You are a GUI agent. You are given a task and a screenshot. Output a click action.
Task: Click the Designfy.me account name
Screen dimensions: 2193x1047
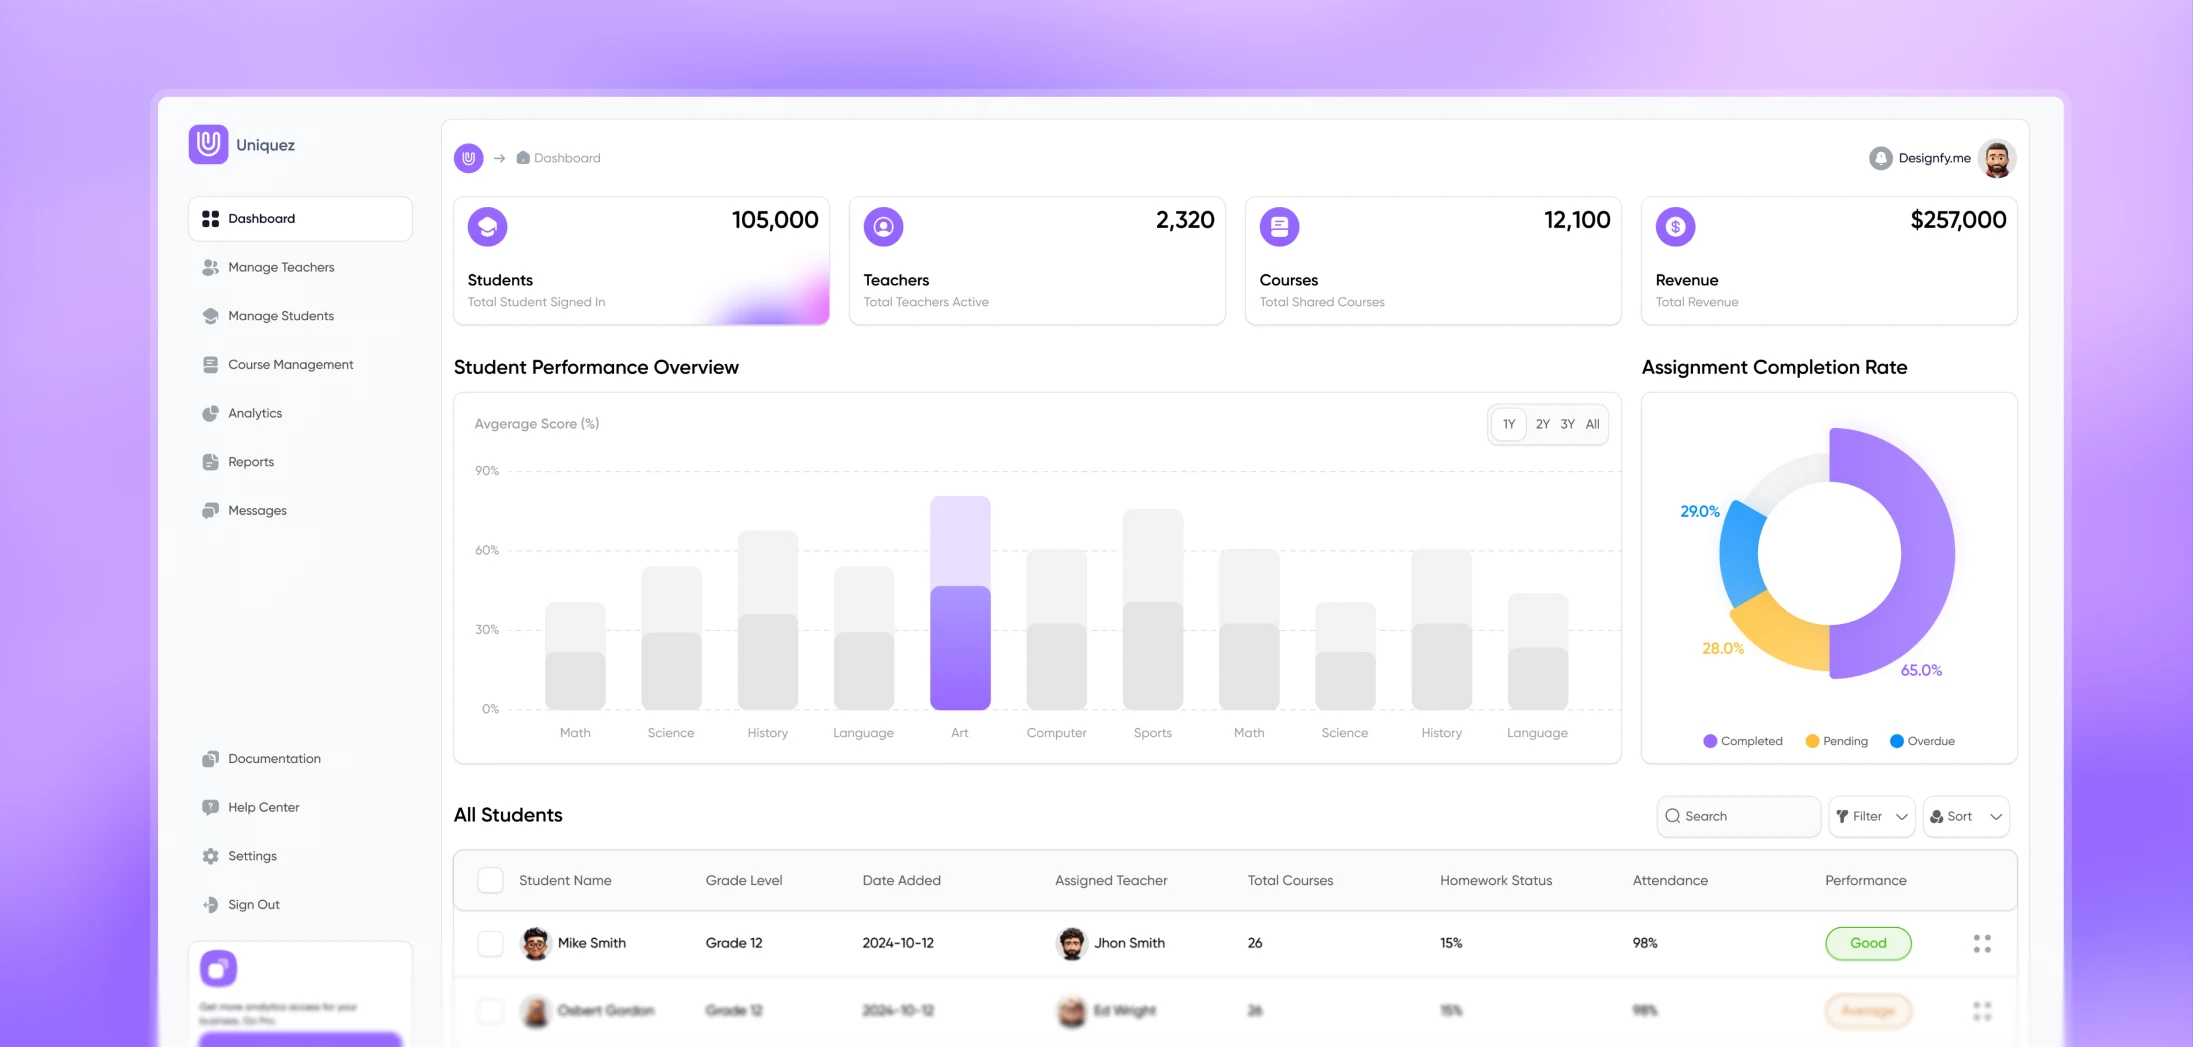click(x=1934, y=158)
